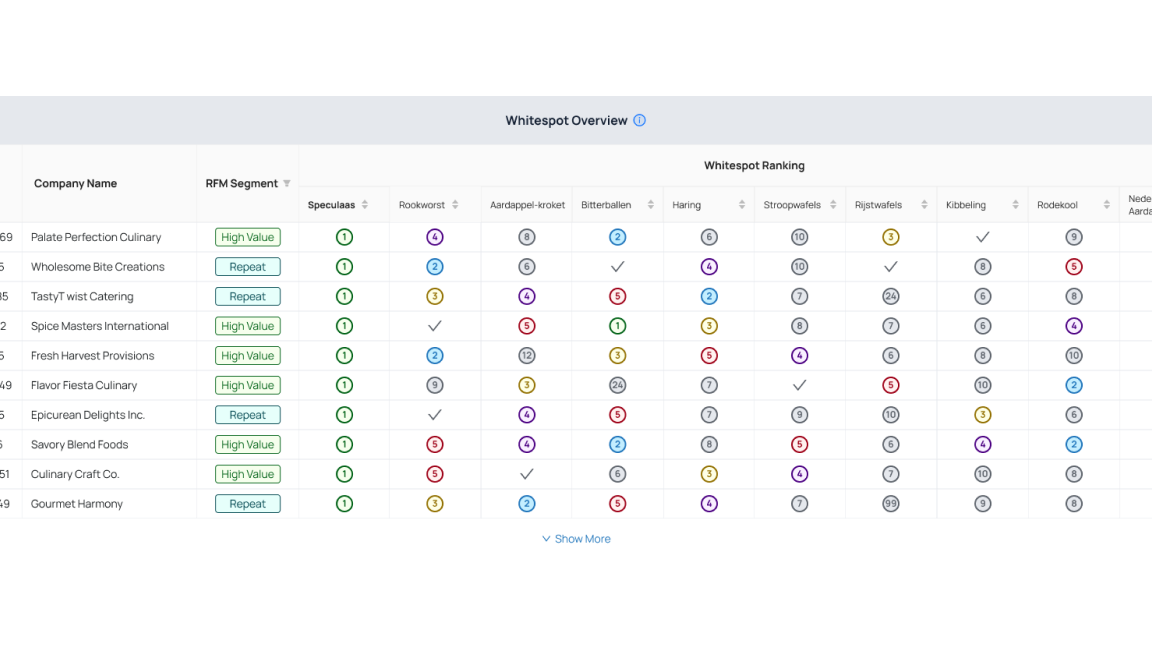The height and width of the screenshot is (648, 1152).
Task: Sort by the Rodekool column arrows
Action: 1106,205
